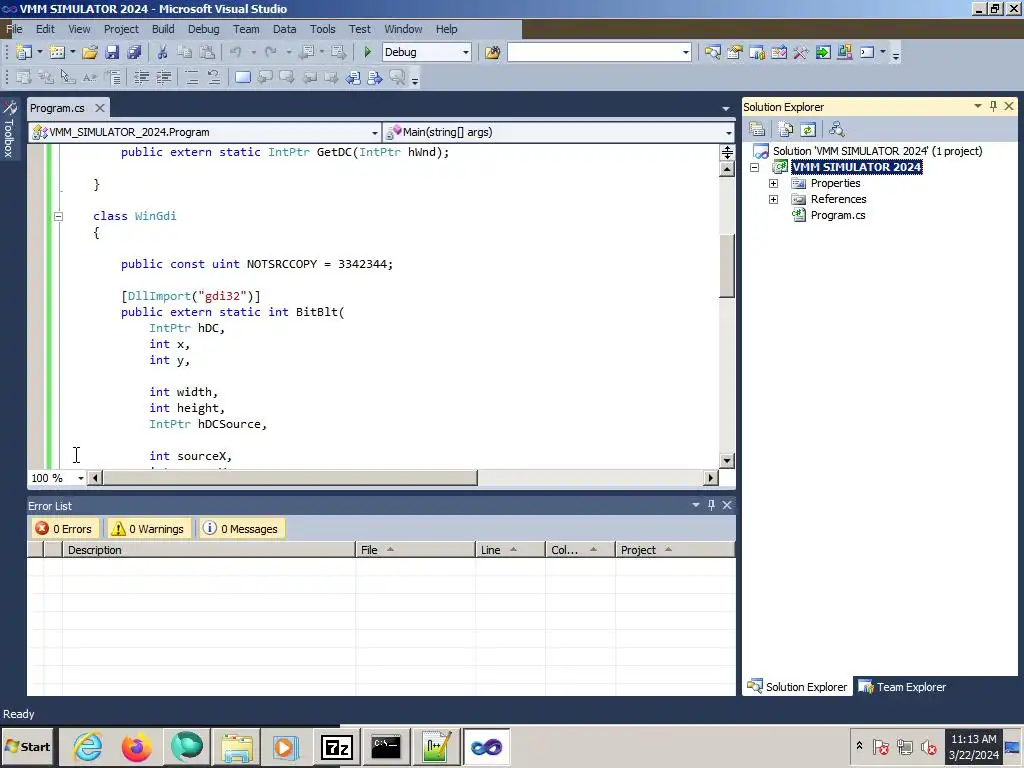This screenshot has height=768, width=1024.
Task: Open Solution Explorer from the main toolbar
Action: (712, 52)
